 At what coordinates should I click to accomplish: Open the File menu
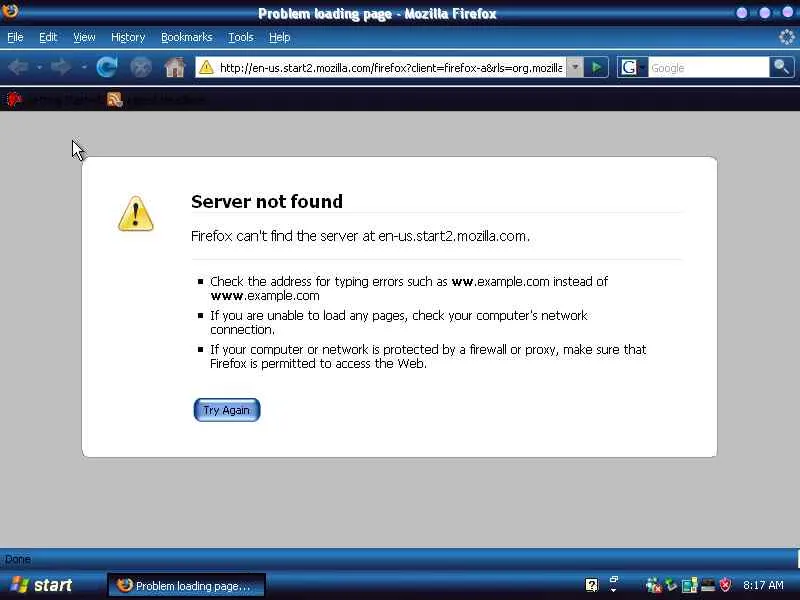[x=15, y=37]
